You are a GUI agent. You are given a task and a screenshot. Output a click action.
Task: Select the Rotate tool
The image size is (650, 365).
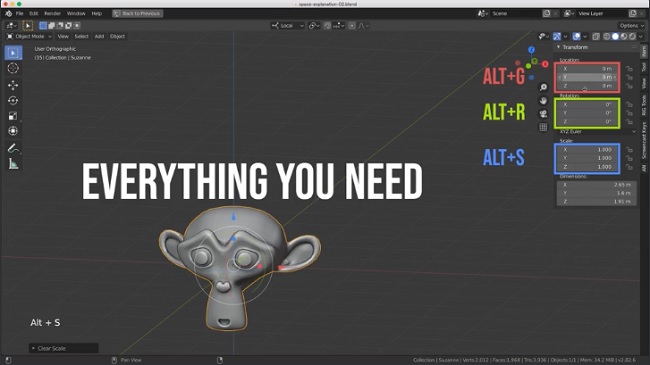(13, 100)
